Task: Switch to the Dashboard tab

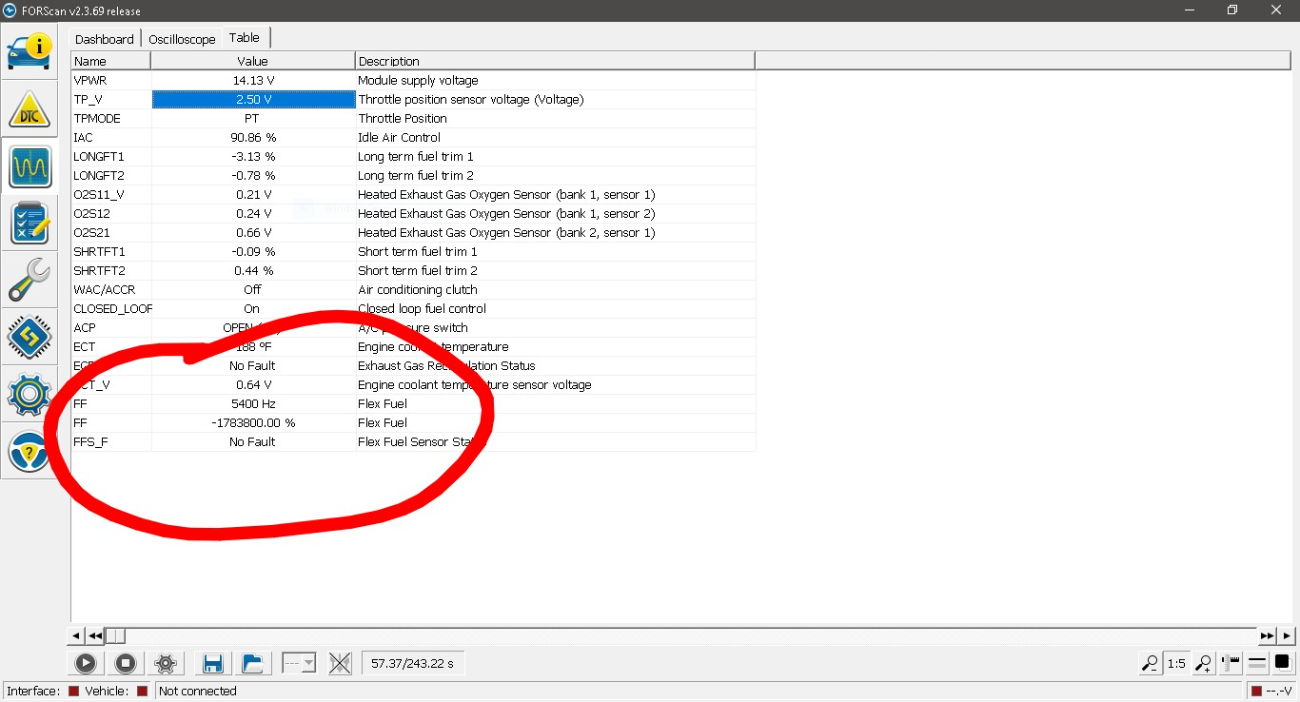Action: tap(104, 39)
